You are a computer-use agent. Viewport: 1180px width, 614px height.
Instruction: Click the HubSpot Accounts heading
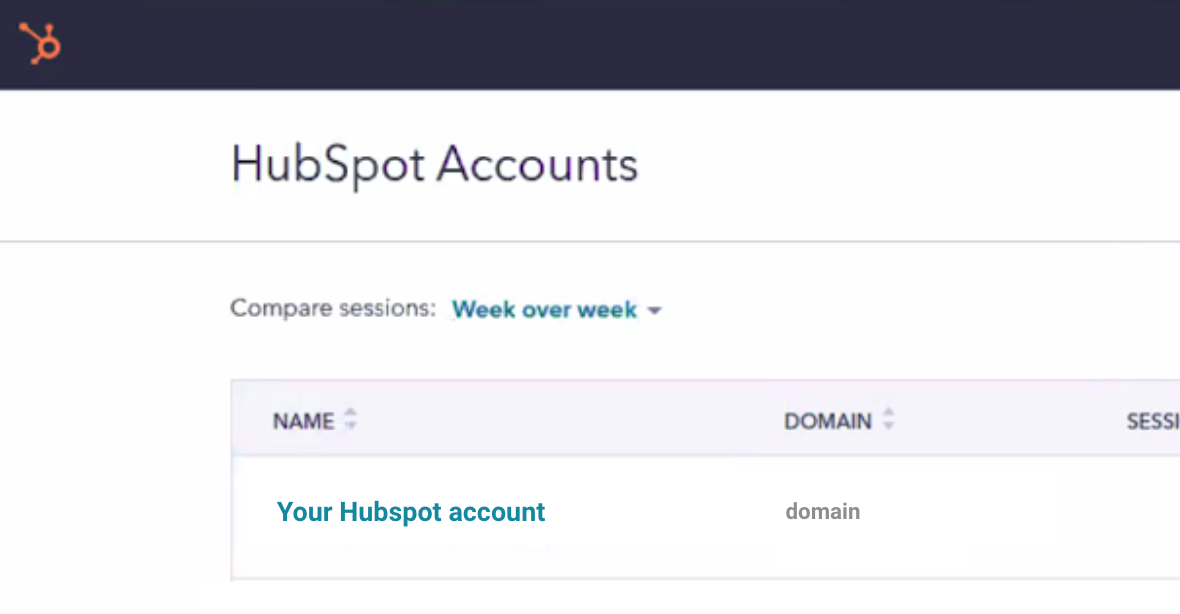pyautogui.click(x=434, y=165)
